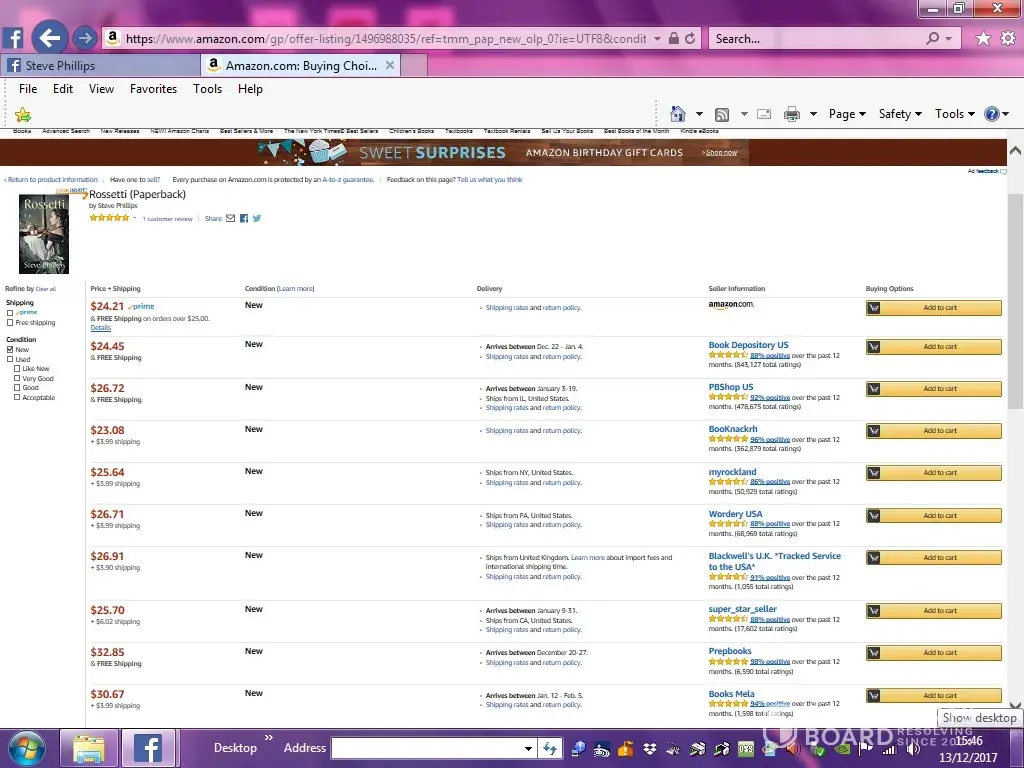1024x768 pixels.
Task: Open Windows Start button on taskbar
Action: (x=27, y=747)
